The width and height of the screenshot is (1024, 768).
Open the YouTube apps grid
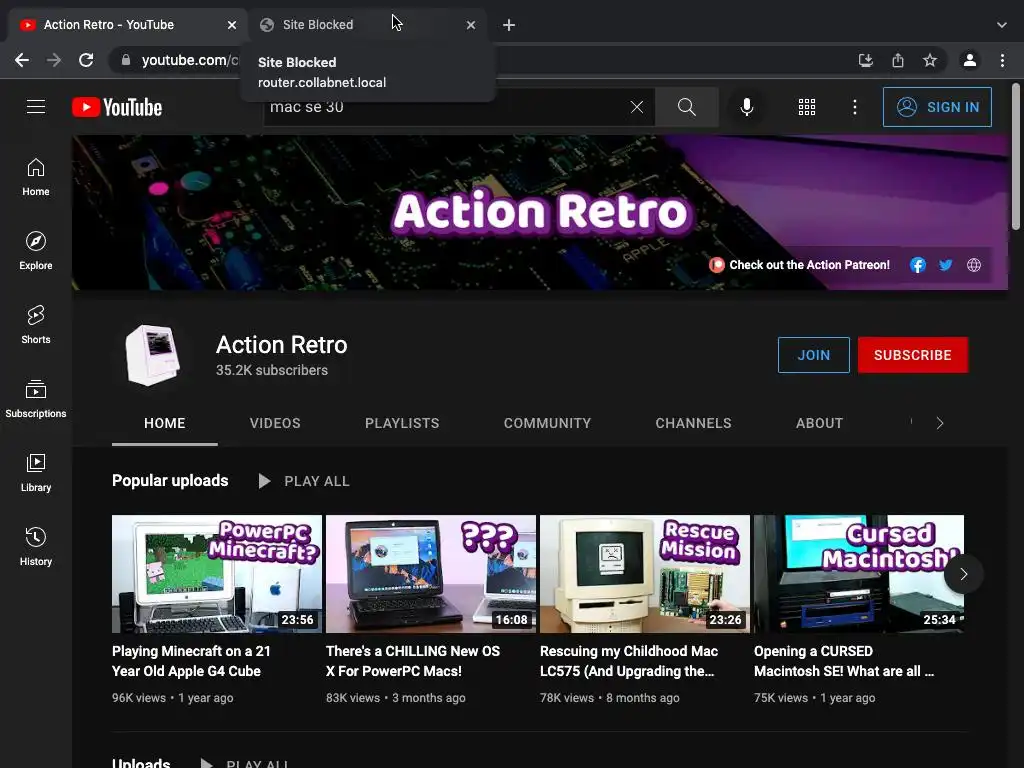[x=807, y=107]
